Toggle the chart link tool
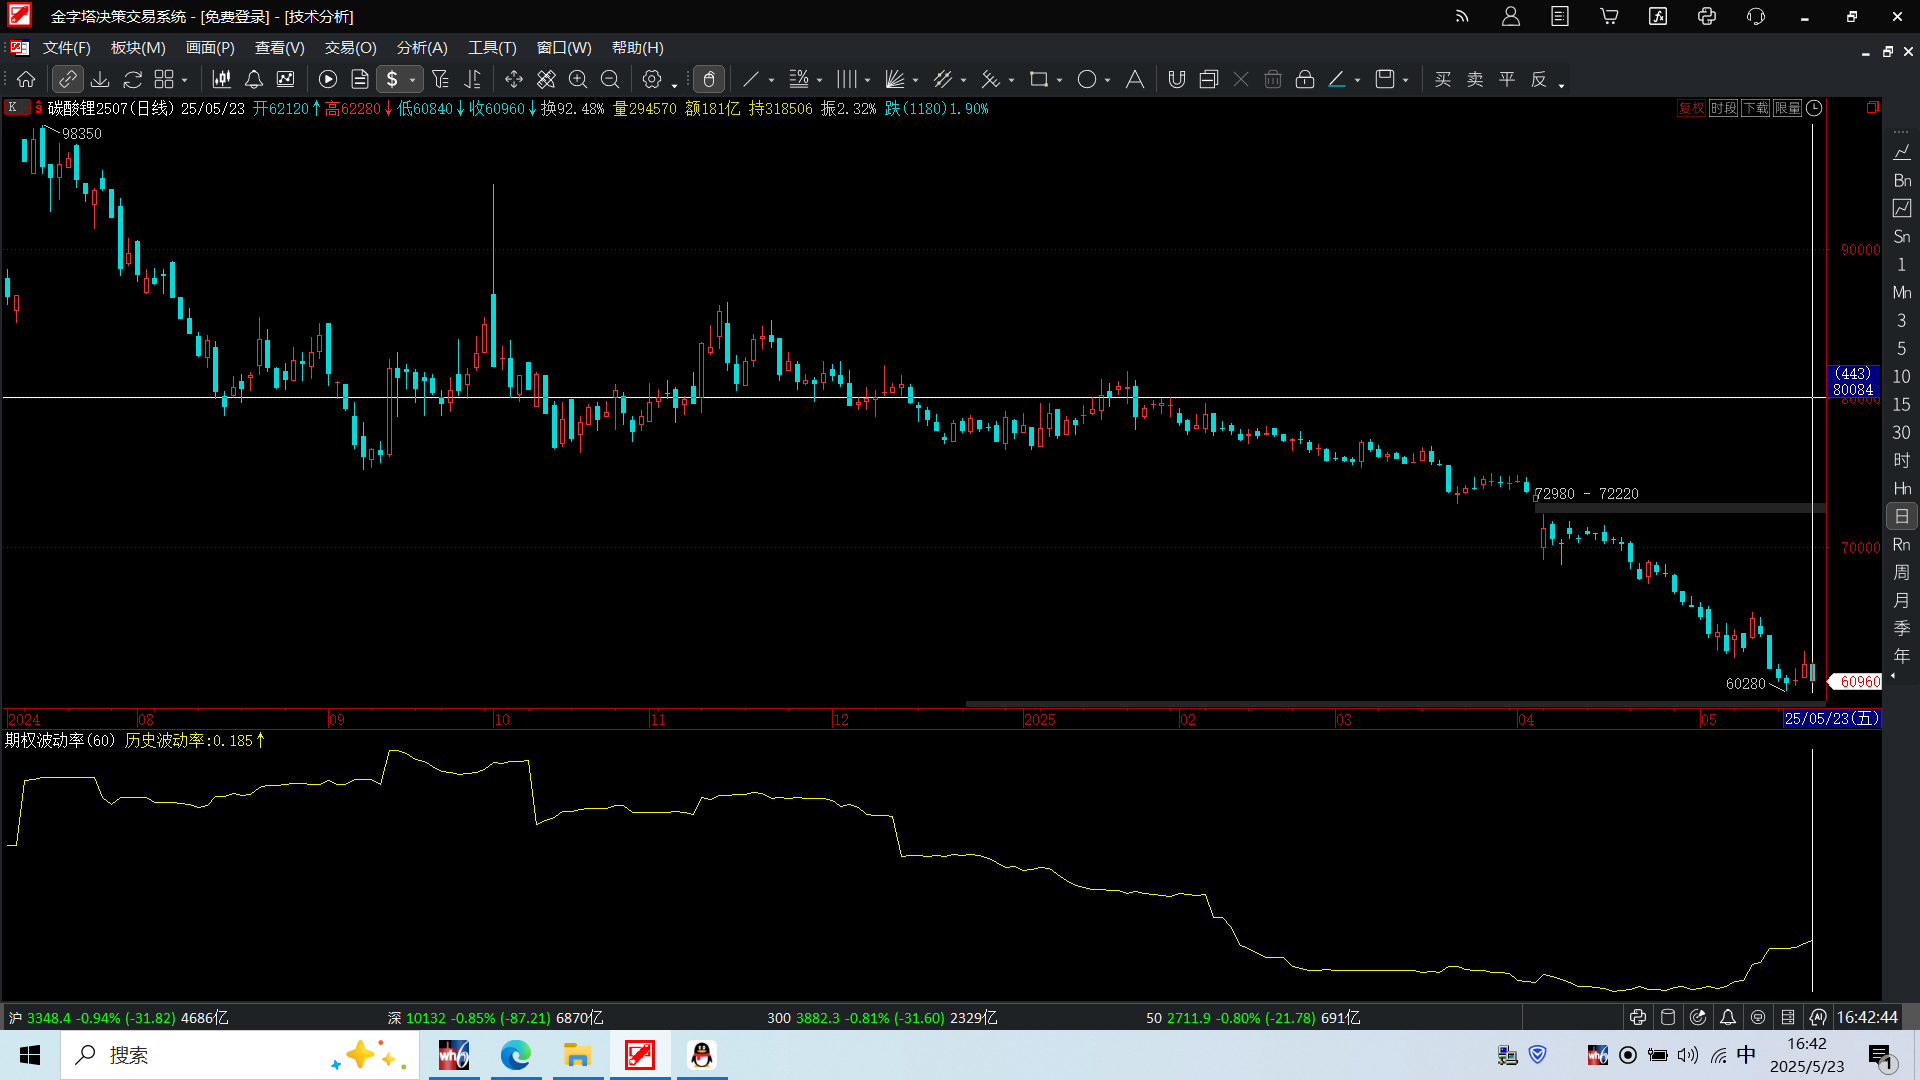The height and width of the screenshot is (1080, 1920). [67, 79]
